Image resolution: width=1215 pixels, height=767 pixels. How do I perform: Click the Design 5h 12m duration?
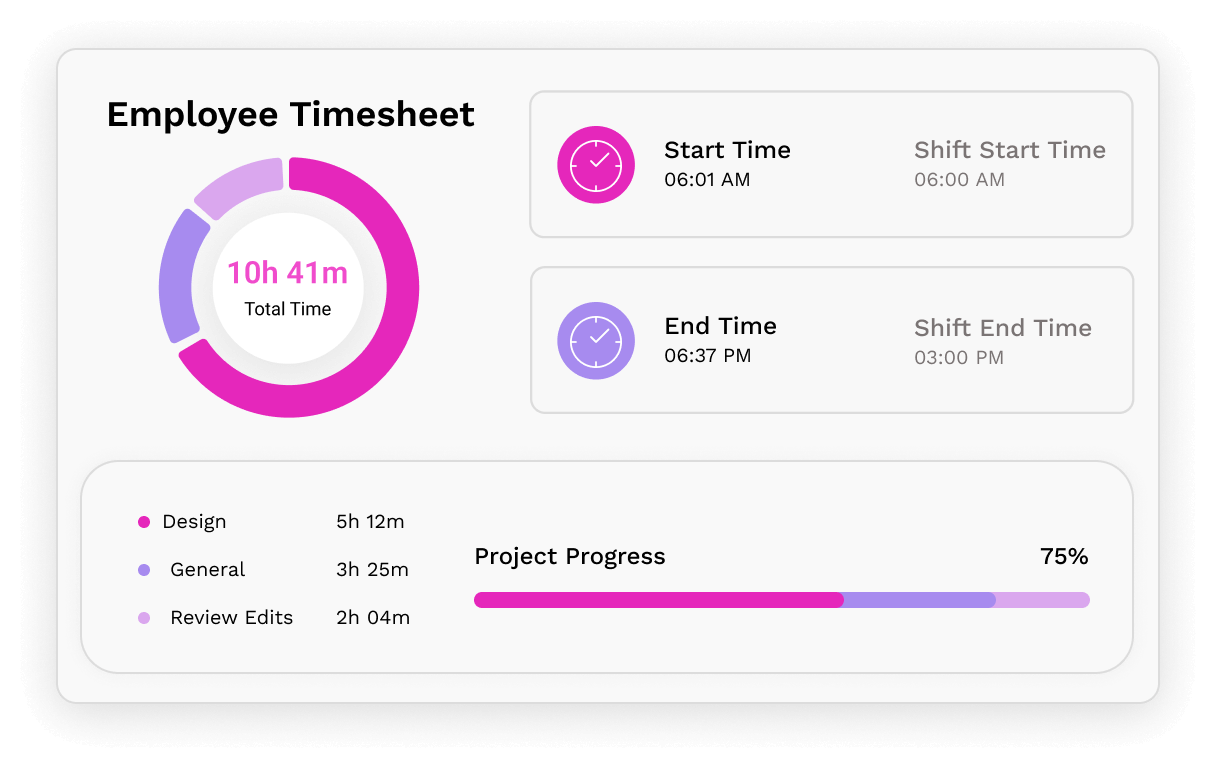pos(370,522)
